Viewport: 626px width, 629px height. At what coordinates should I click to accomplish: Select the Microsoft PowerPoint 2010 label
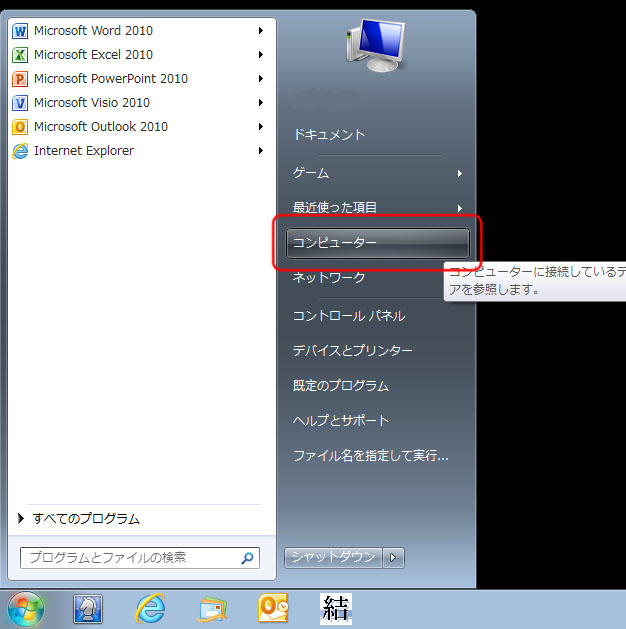click(111, 79)
